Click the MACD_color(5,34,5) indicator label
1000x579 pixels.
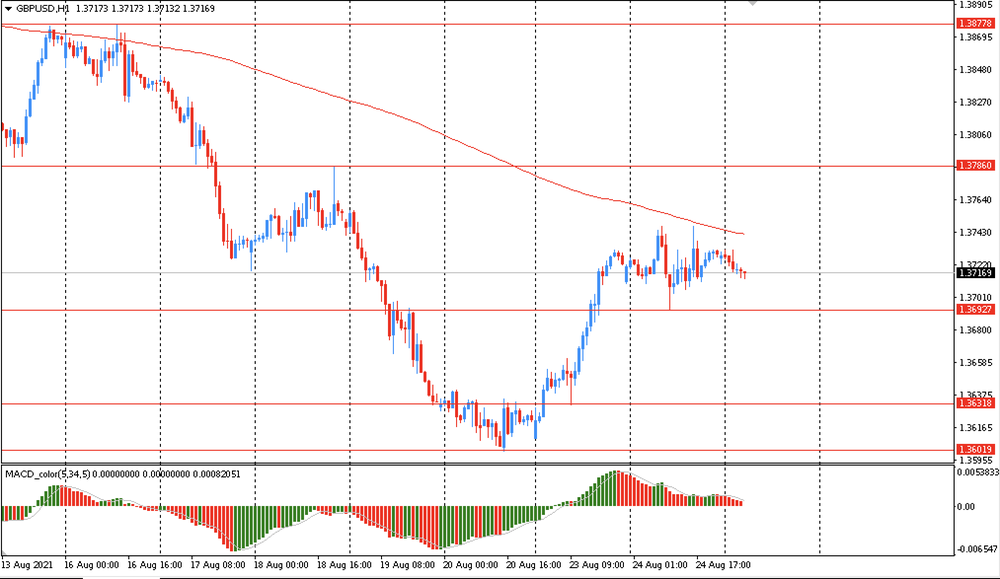[x=48, y=474]
